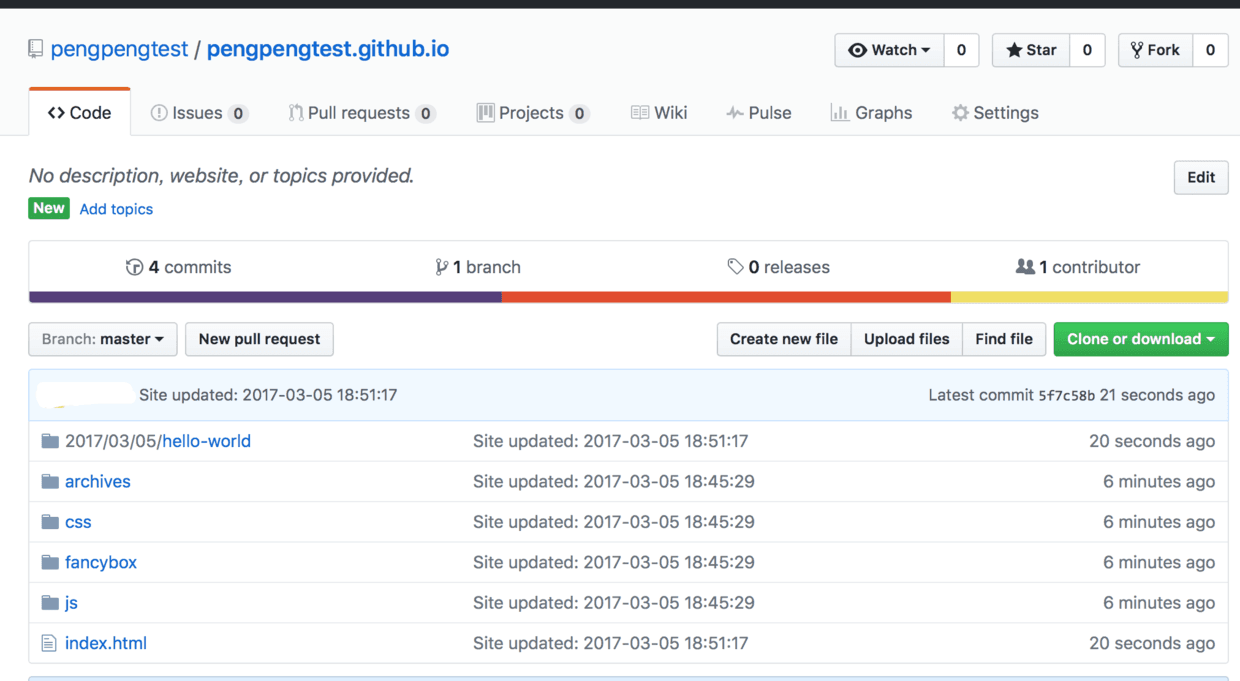The width and height of the screenshot is (1240, 681).
Task: Click the folder icon for the fancybox row
Action: (x=50, y=562)
